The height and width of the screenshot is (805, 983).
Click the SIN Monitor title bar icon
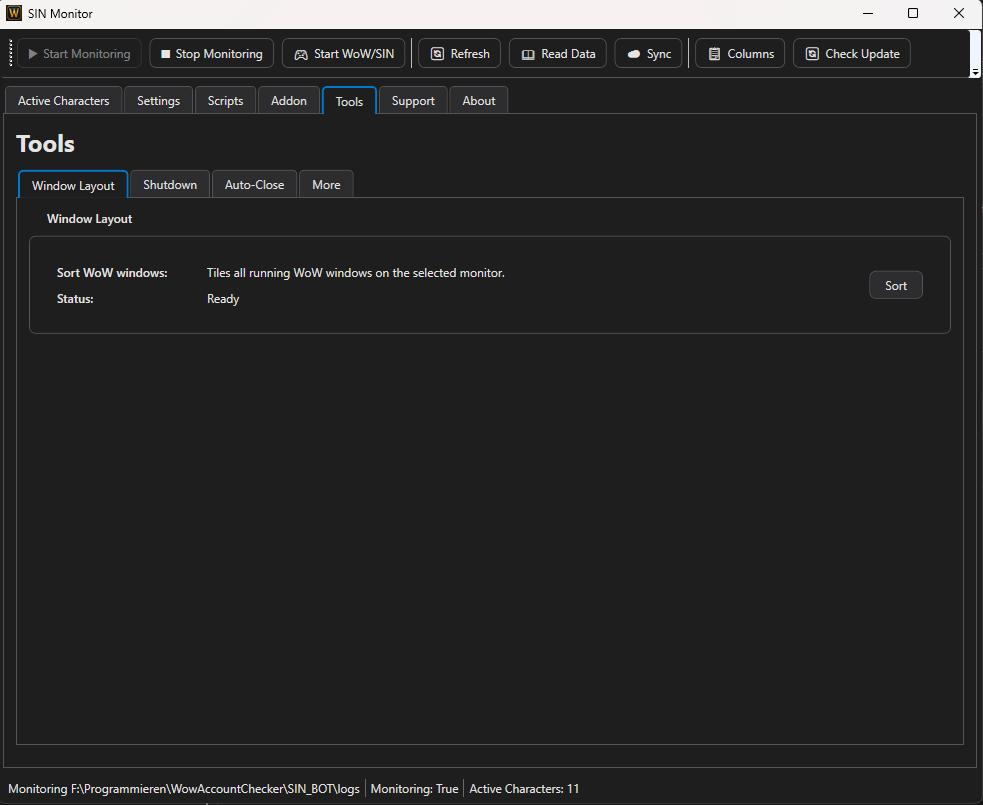point(14,13)
